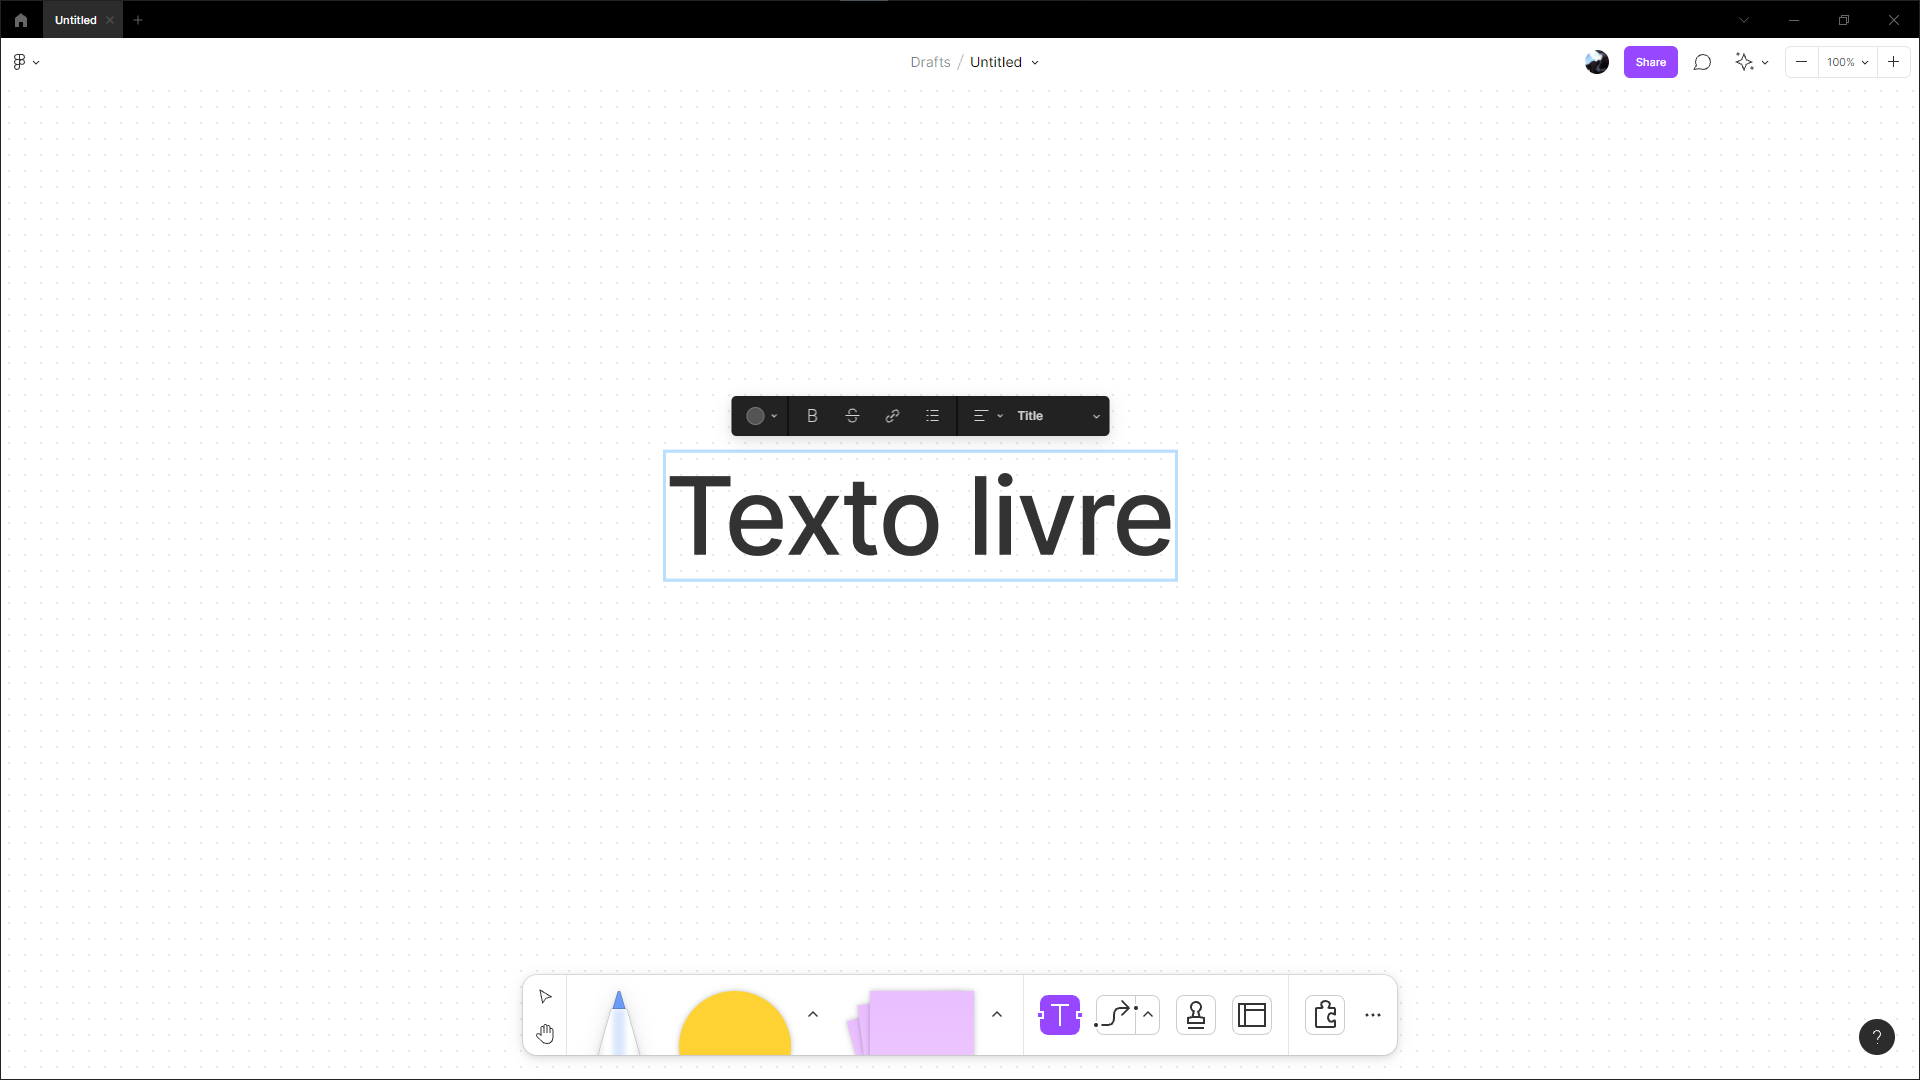
Task: Open more tools ellipsis menu
Action: click(x=1373, y=1015)
